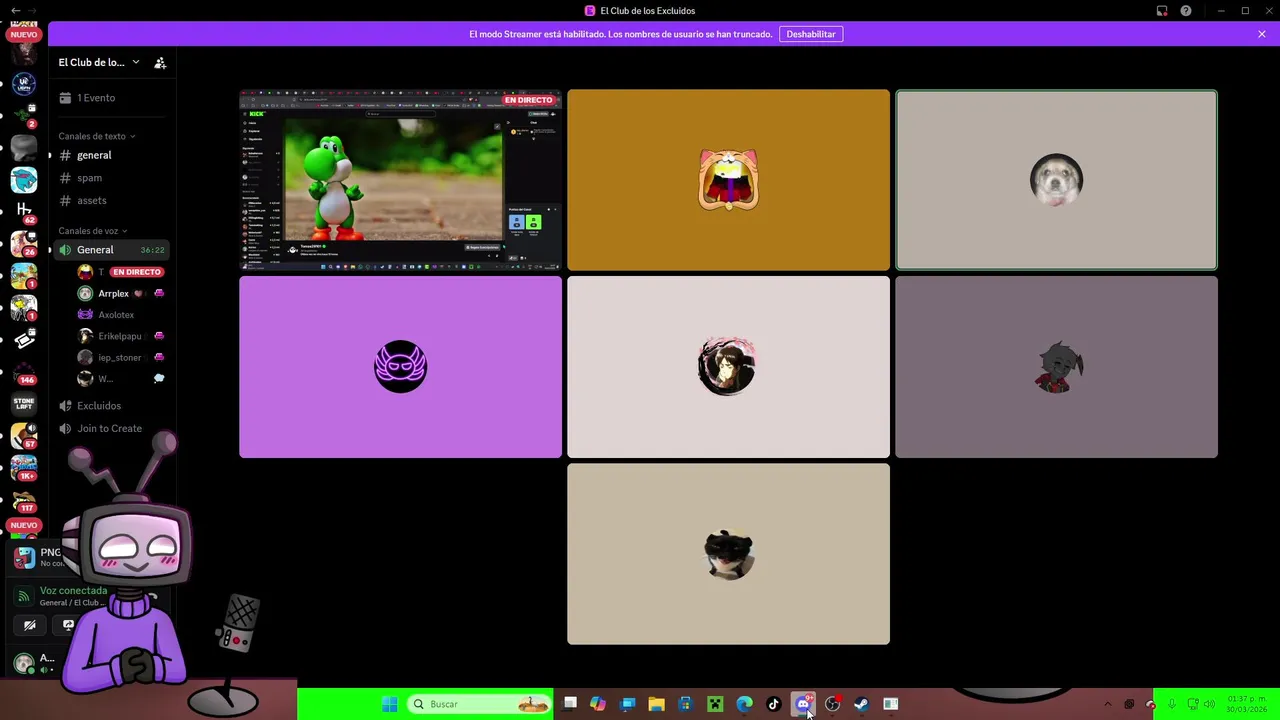Select the gray-haired character avatar tile
1280x720 pixels.
click(1056, 367)
